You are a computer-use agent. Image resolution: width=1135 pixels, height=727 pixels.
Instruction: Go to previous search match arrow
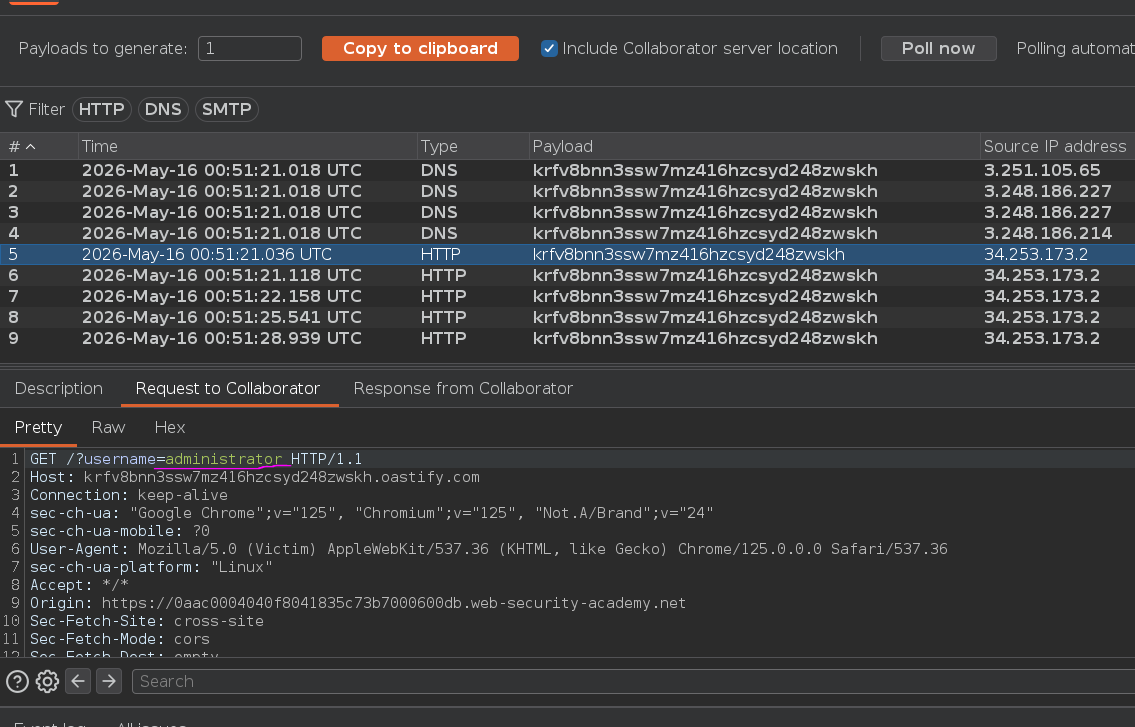coord(78,681)
